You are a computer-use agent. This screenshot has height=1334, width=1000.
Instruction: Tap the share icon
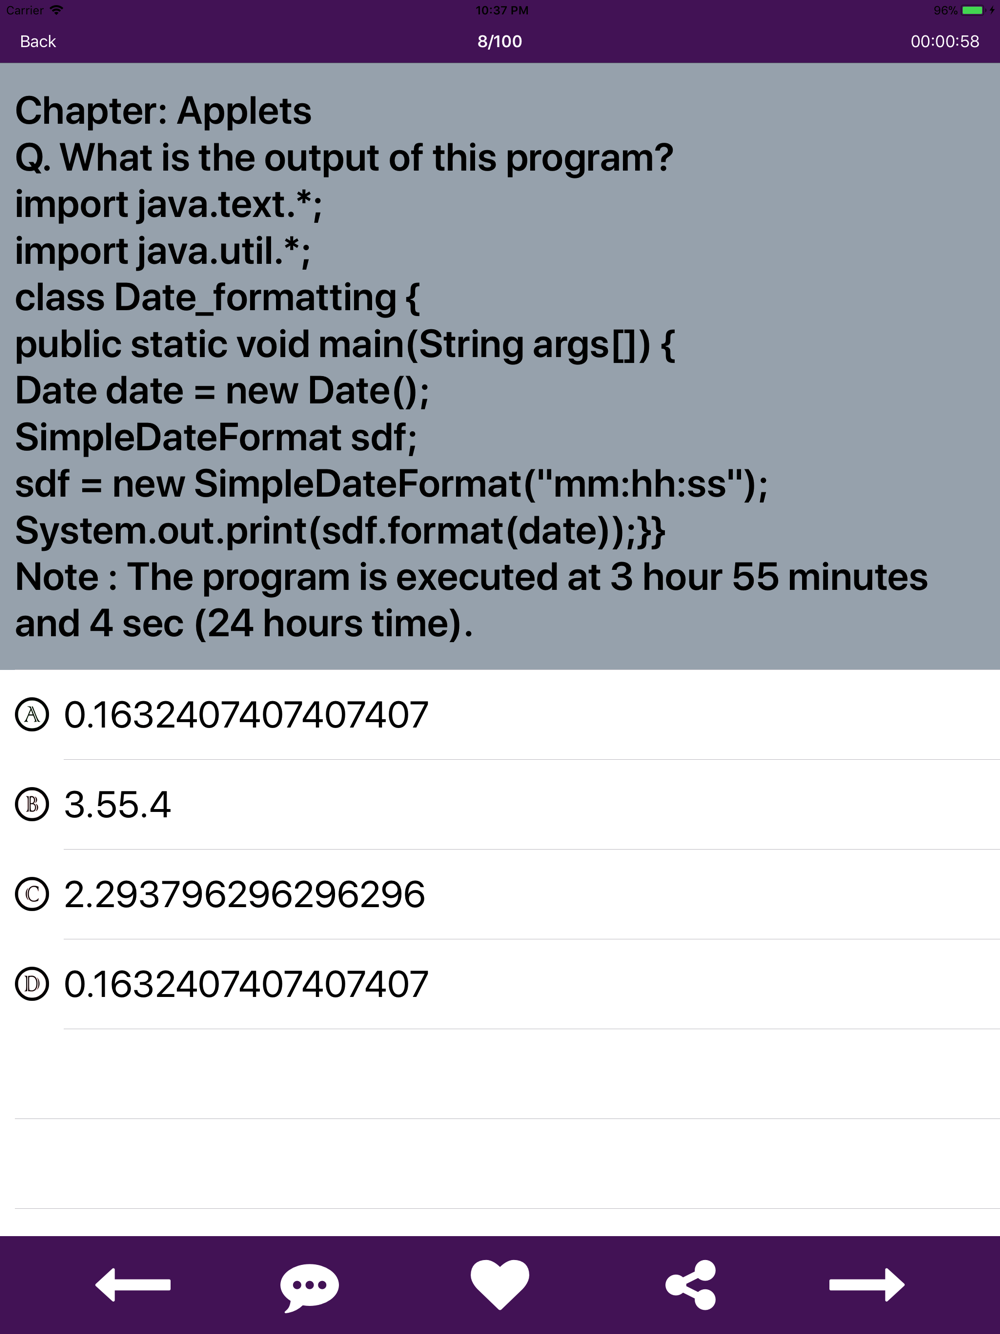pyautogui.click(x=691, y=1285)
